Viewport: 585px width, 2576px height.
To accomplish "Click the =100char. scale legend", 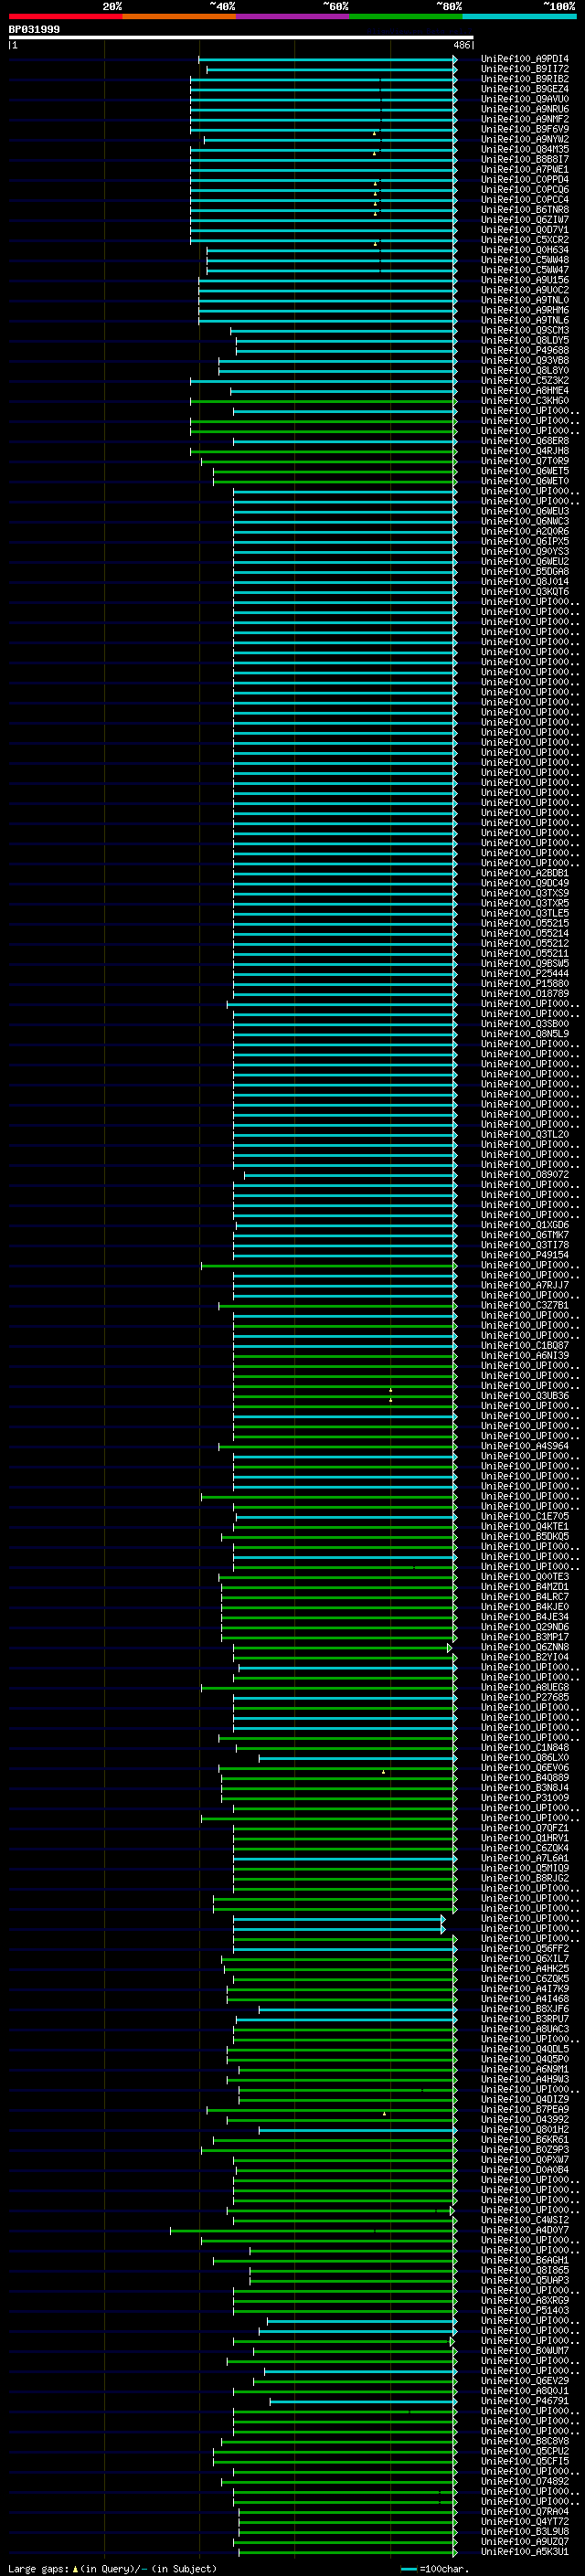I will pos(434,2569).
